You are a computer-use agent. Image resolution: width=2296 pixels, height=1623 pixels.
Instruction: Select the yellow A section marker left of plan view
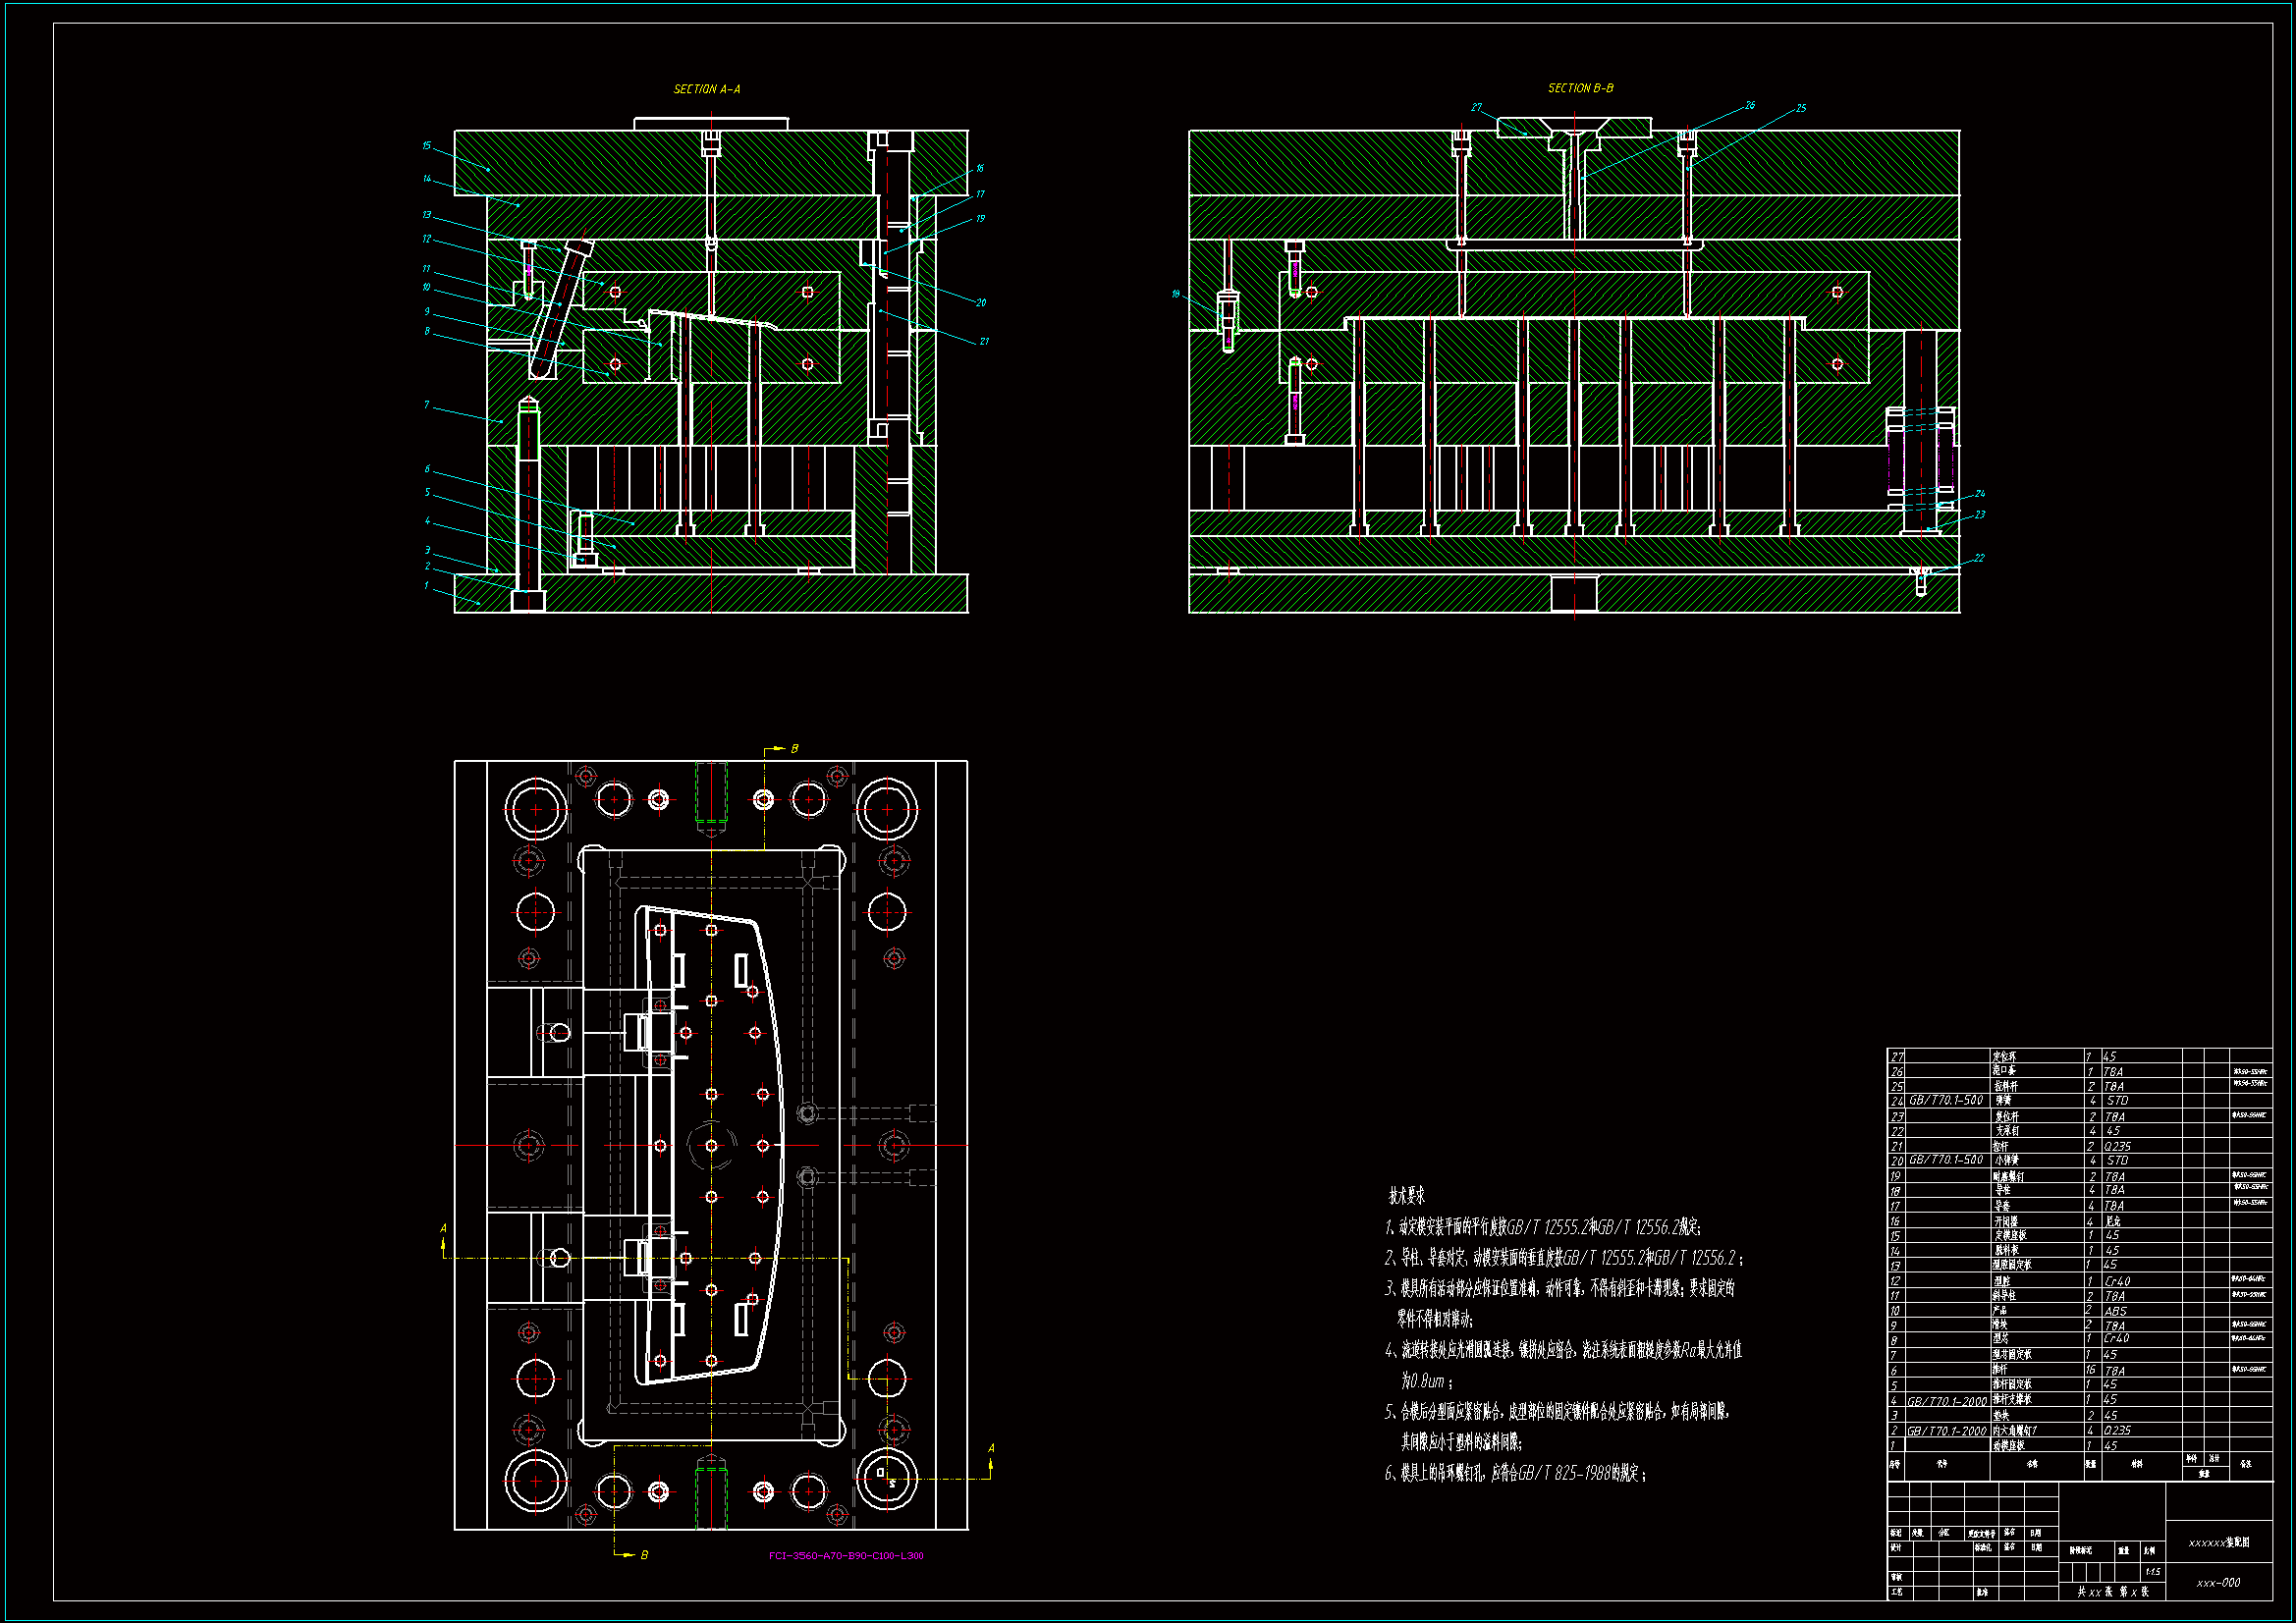(x=443, y=1228)
